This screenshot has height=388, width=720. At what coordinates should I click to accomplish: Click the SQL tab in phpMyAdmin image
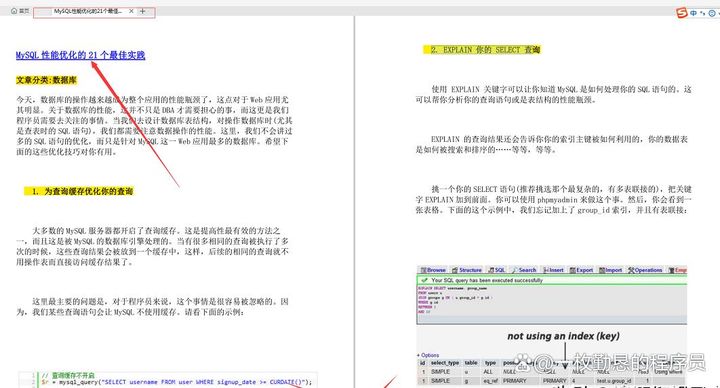[497, 270]
